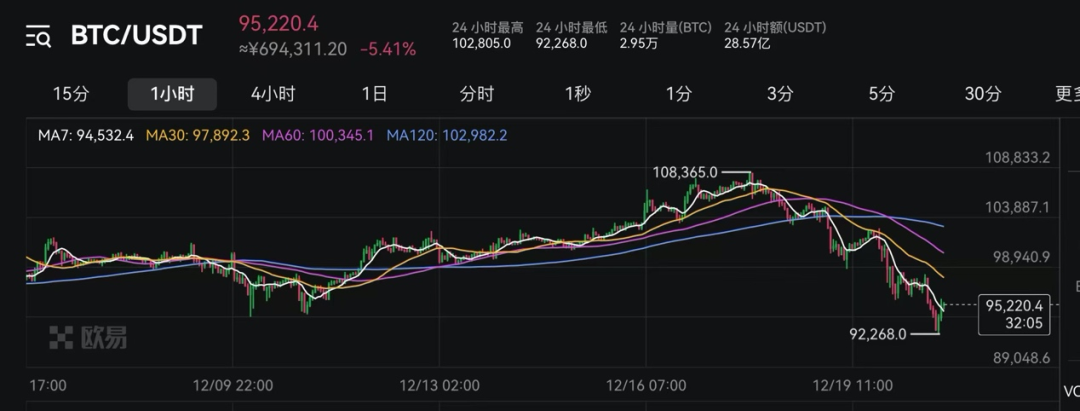The image size is (1080, 411).
Task: Click the ≈¥694,311.20 converted price
Action: [293, 50]
